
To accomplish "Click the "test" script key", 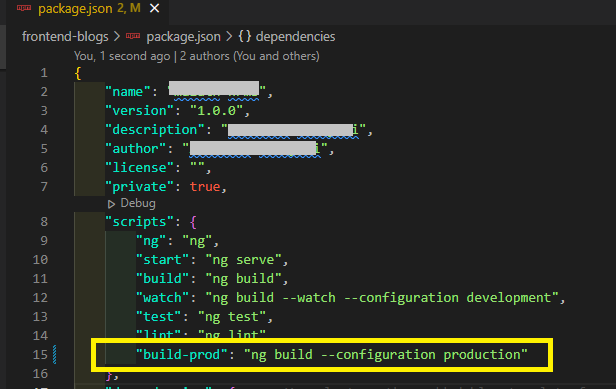I will point(159,317).
